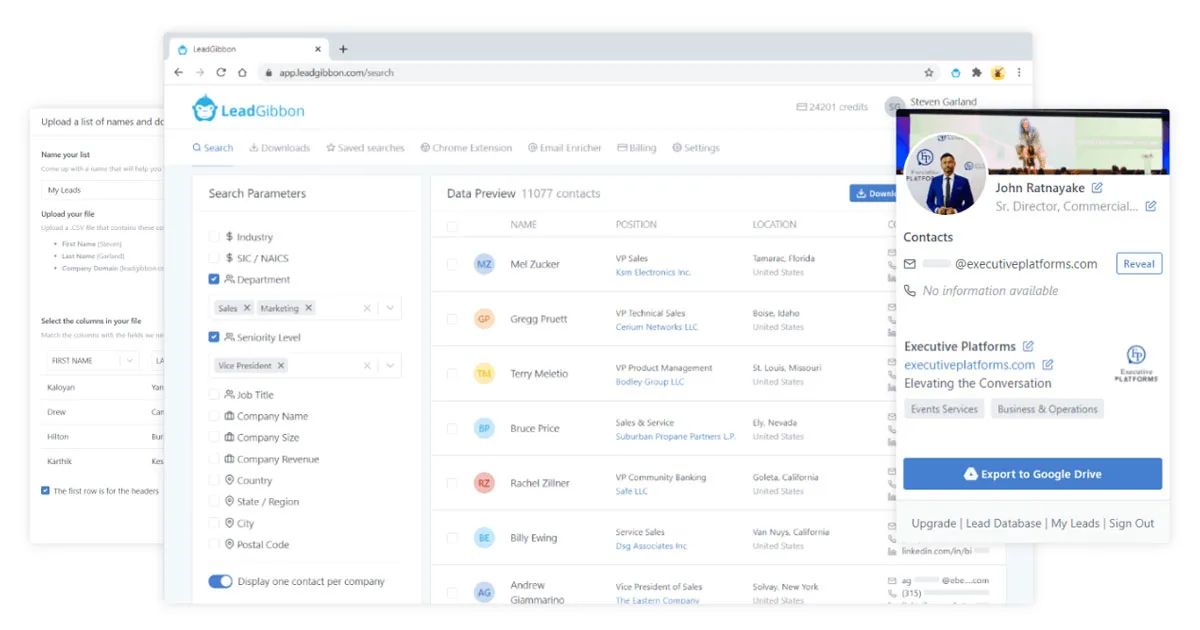1200x630 pixels.
Task: Click Export to Google Drive button
Action: pos(1033,474)
